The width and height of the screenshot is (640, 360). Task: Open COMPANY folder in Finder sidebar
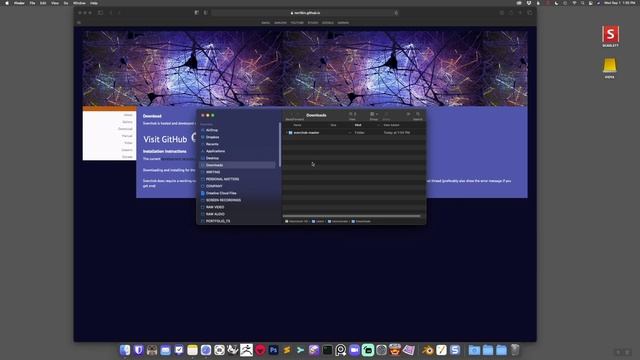[x=214, y=186]
